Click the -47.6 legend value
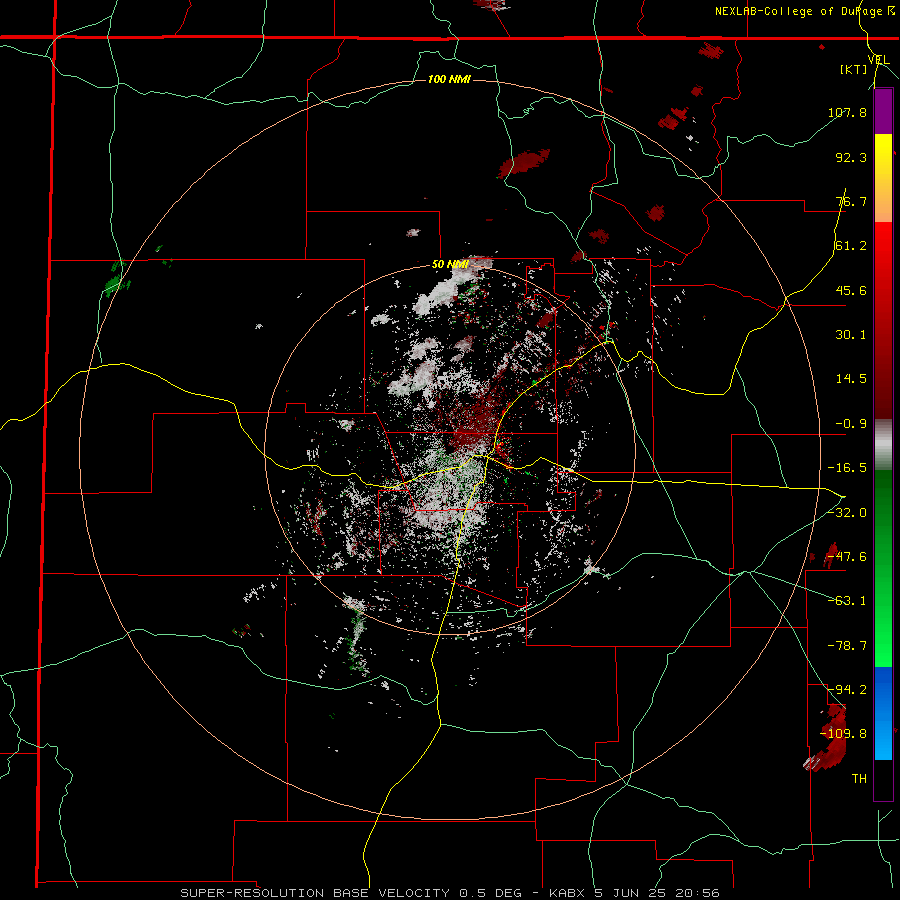Image resolution: width=900 pixels, height=900 pixels. 847,557
